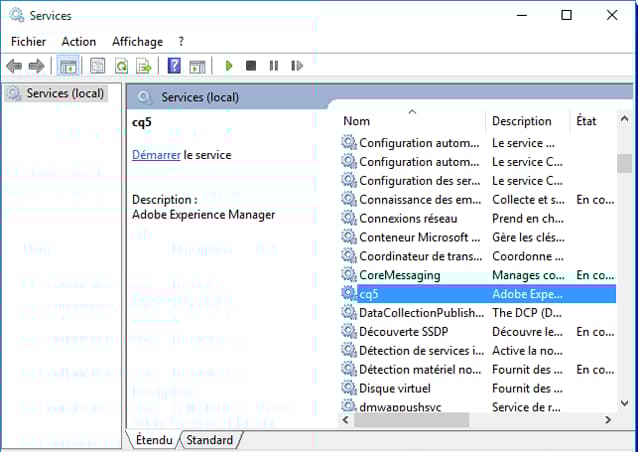
Task: Click the horizontal scrollbar right arrow
Action: 608,419
